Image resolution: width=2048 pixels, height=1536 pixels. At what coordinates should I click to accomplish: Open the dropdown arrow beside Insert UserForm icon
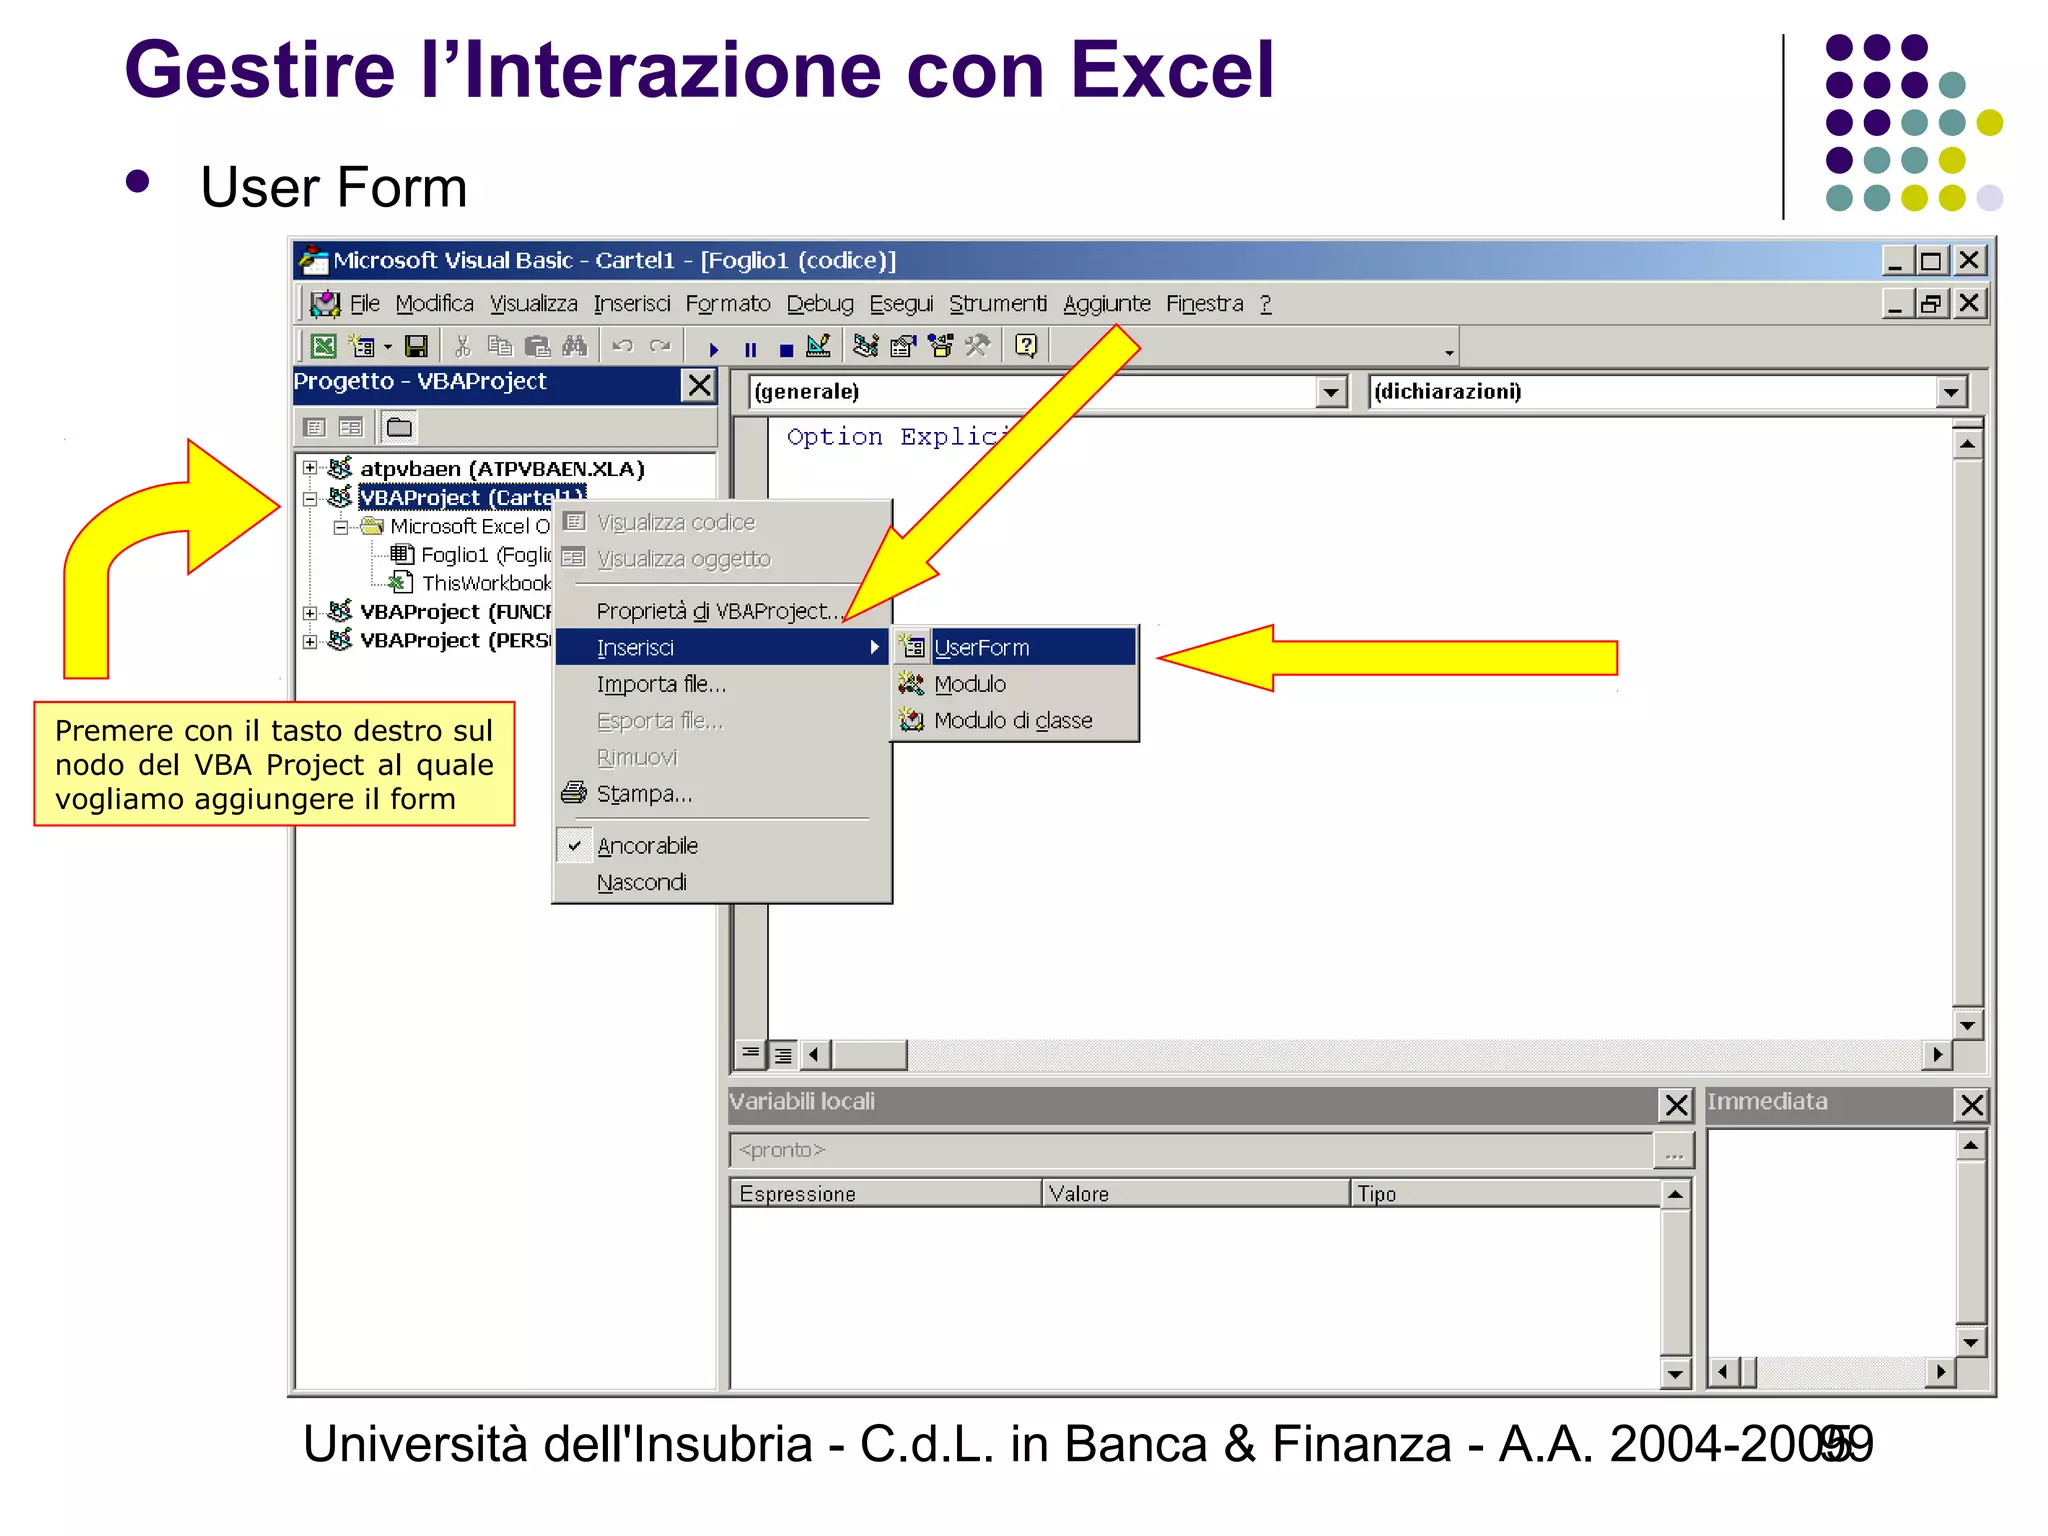tap(388, 347)
